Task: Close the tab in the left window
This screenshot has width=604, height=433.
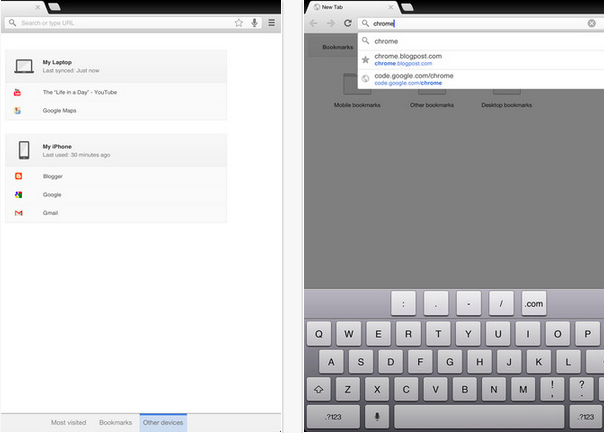Action: (38, 7)
